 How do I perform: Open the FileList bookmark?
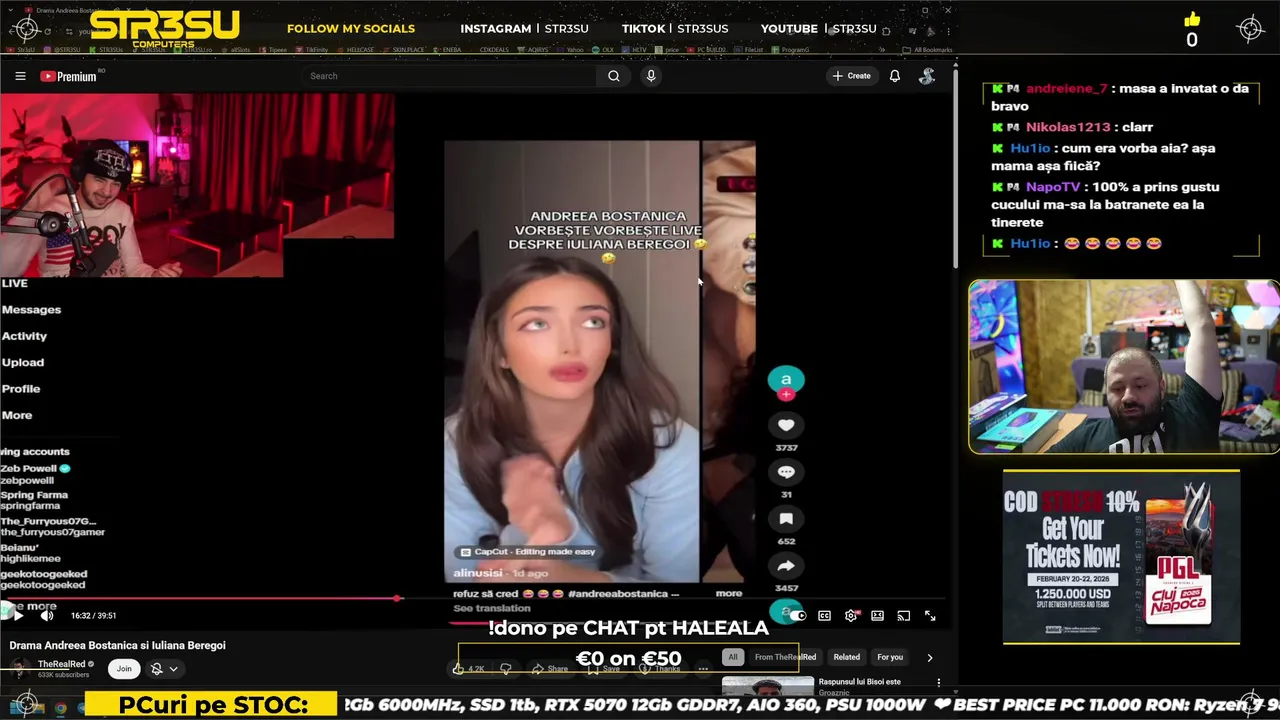click(750, 49)
